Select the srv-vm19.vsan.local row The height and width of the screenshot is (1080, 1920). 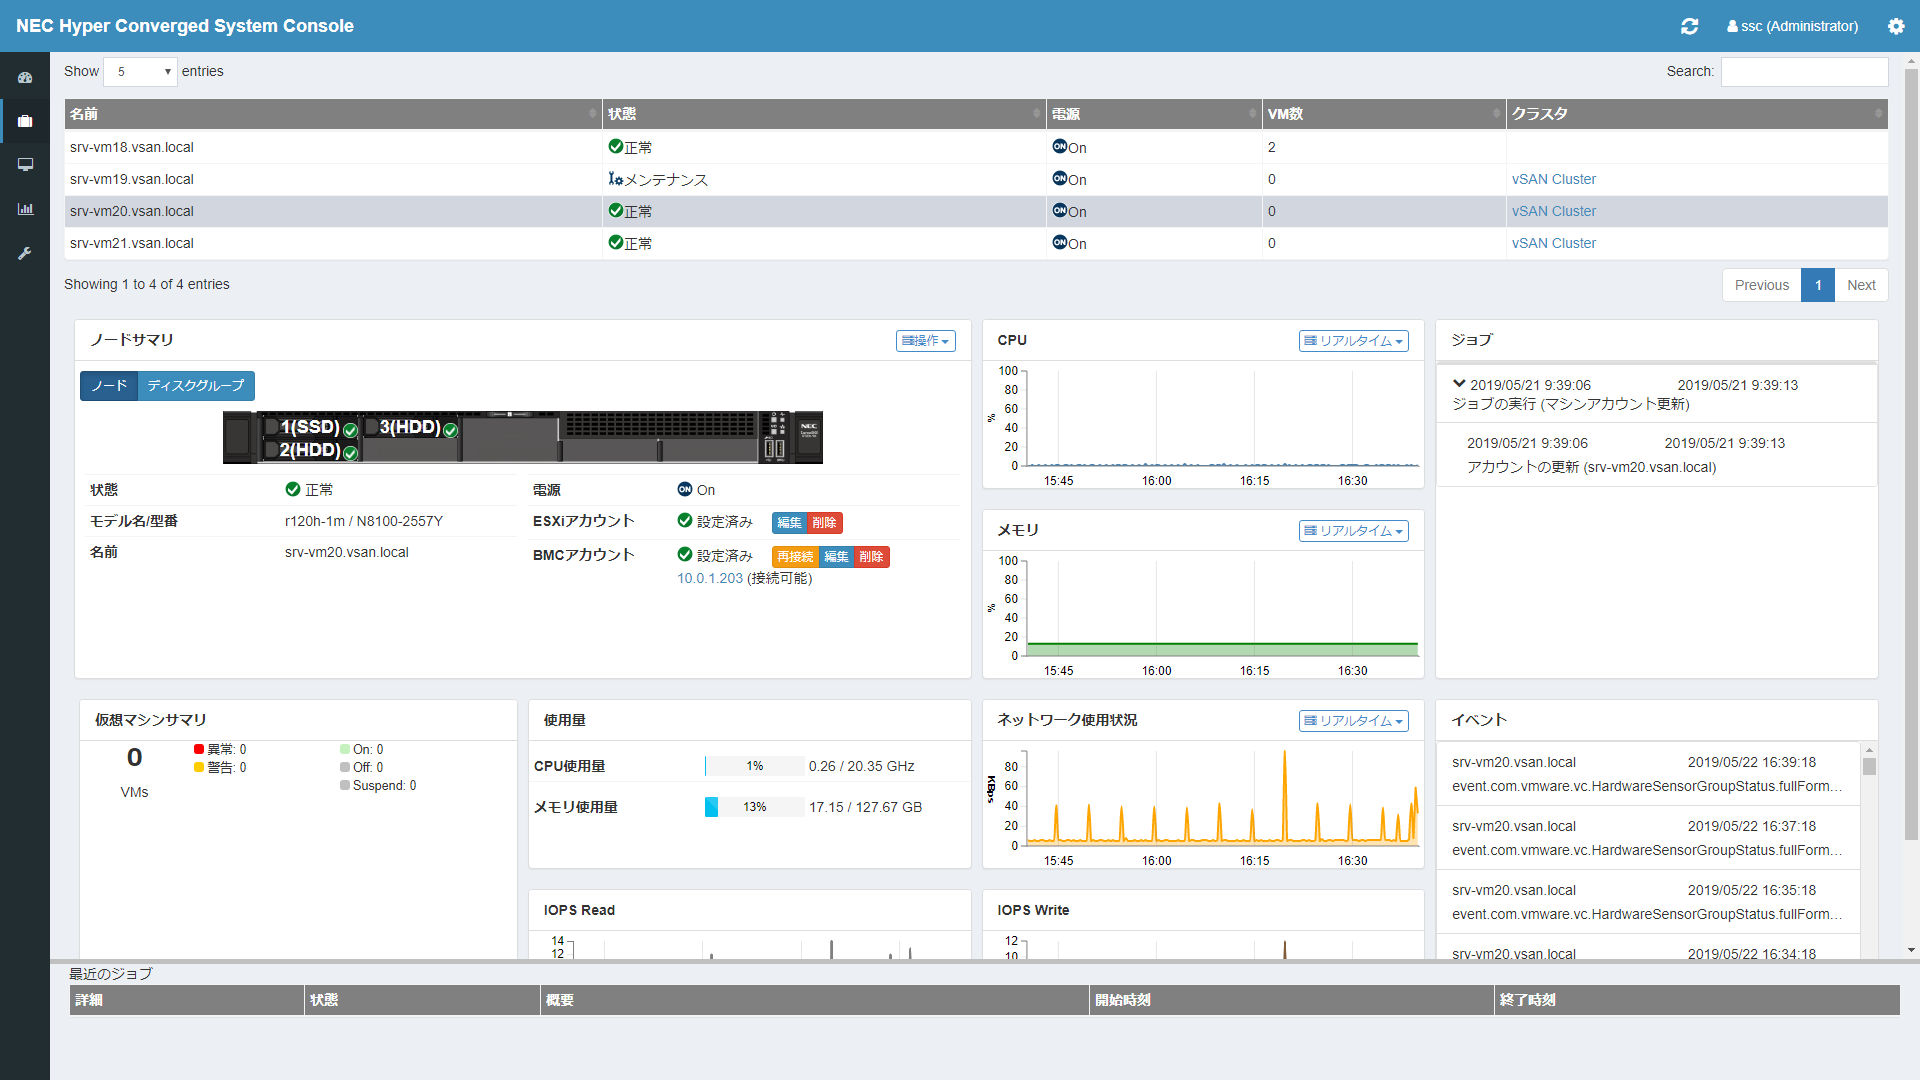point(976,179)
